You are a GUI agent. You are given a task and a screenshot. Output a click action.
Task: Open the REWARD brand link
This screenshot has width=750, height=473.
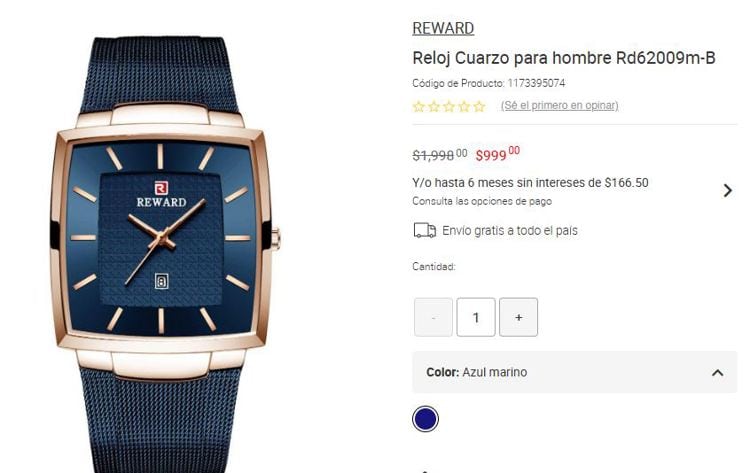coord(443,28)
